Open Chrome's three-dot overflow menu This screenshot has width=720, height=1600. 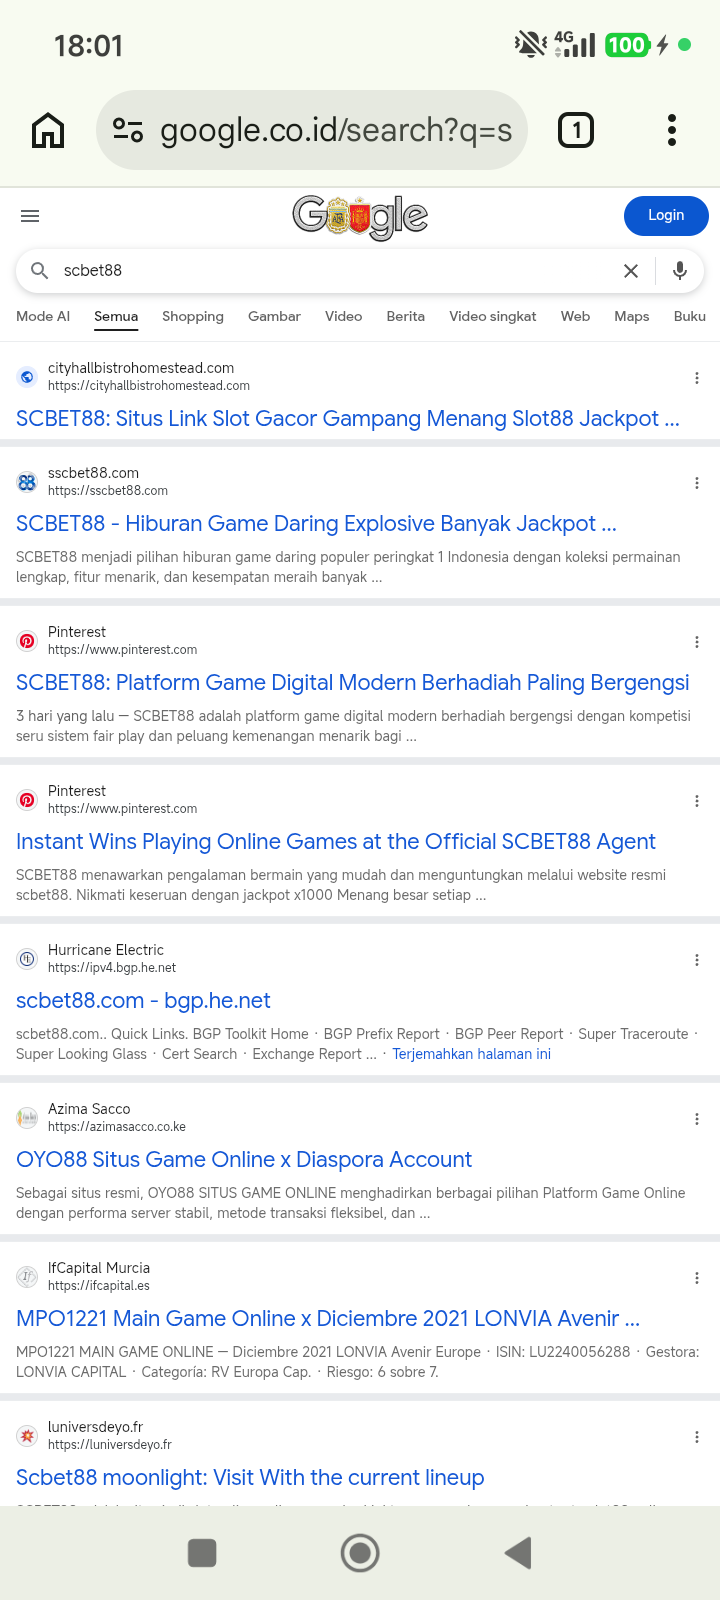(672, 130)
